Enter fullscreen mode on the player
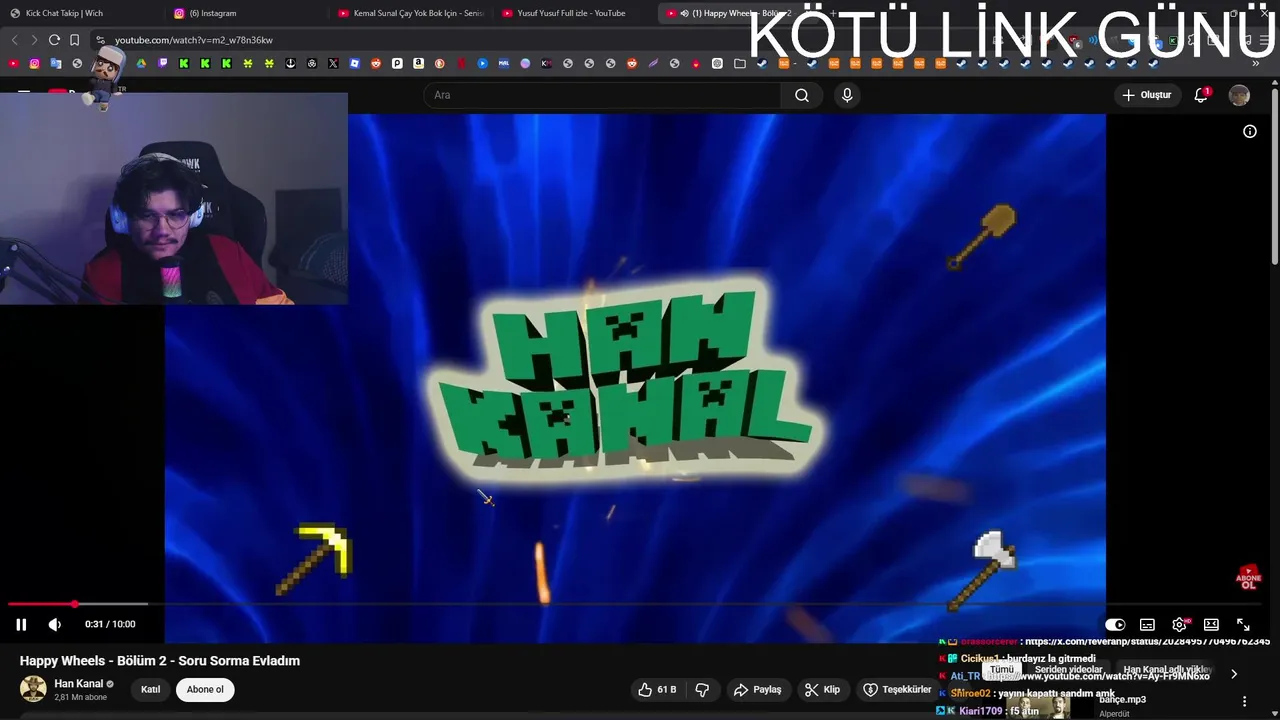Screen dimensions: 1280x720 coord(1243,624)
